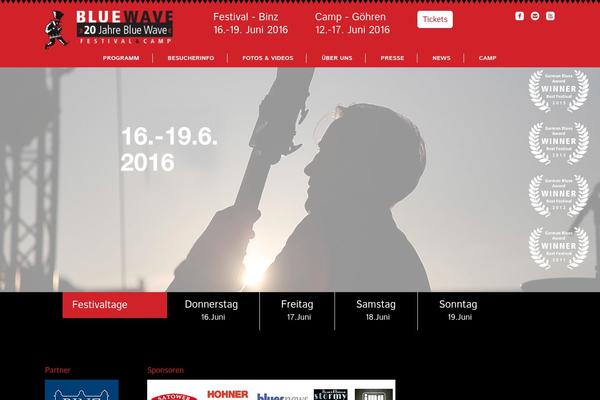Open the Presse menu item
This screenshot has width=600, height=400.
(x=392, y=58)
